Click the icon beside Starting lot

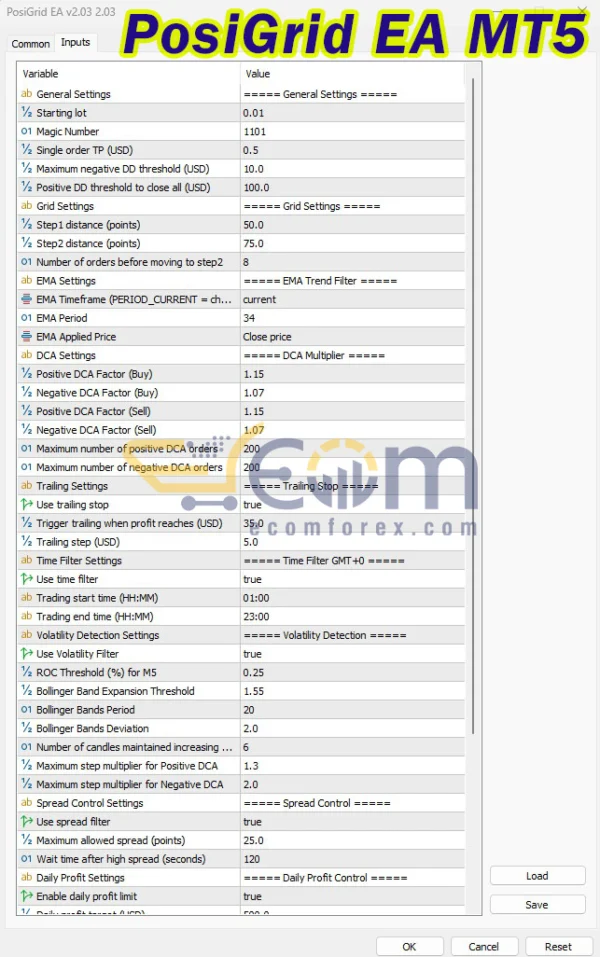[27, 113]
